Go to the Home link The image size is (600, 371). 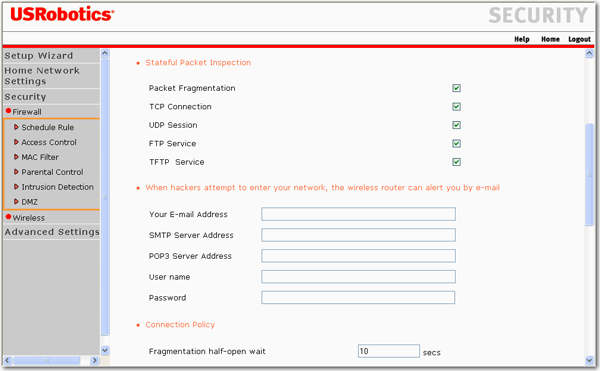(x=550, y=39)
